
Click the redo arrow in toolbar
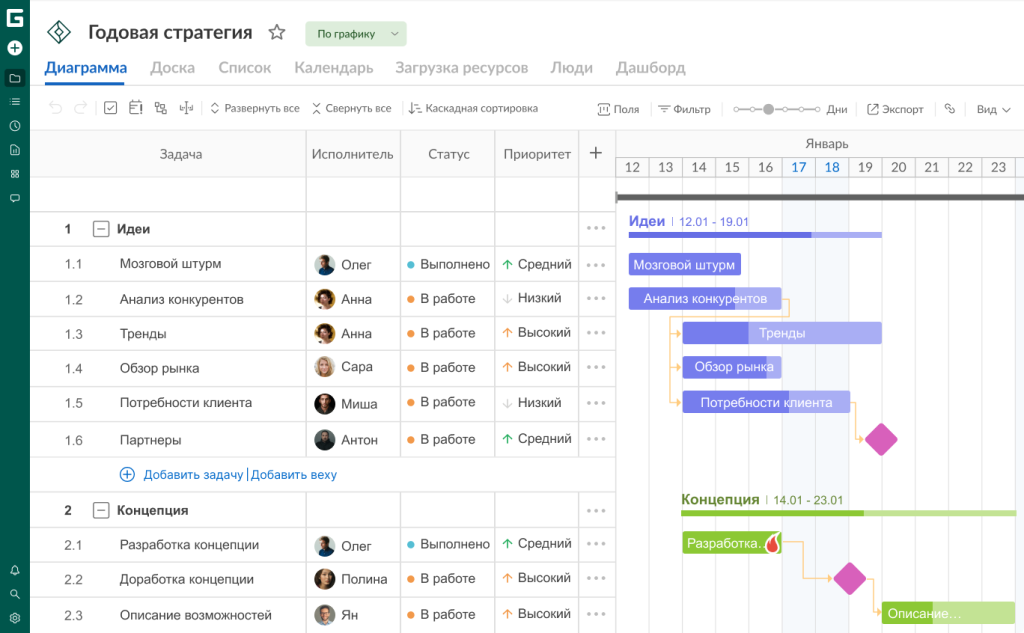(x=80, y=108)
